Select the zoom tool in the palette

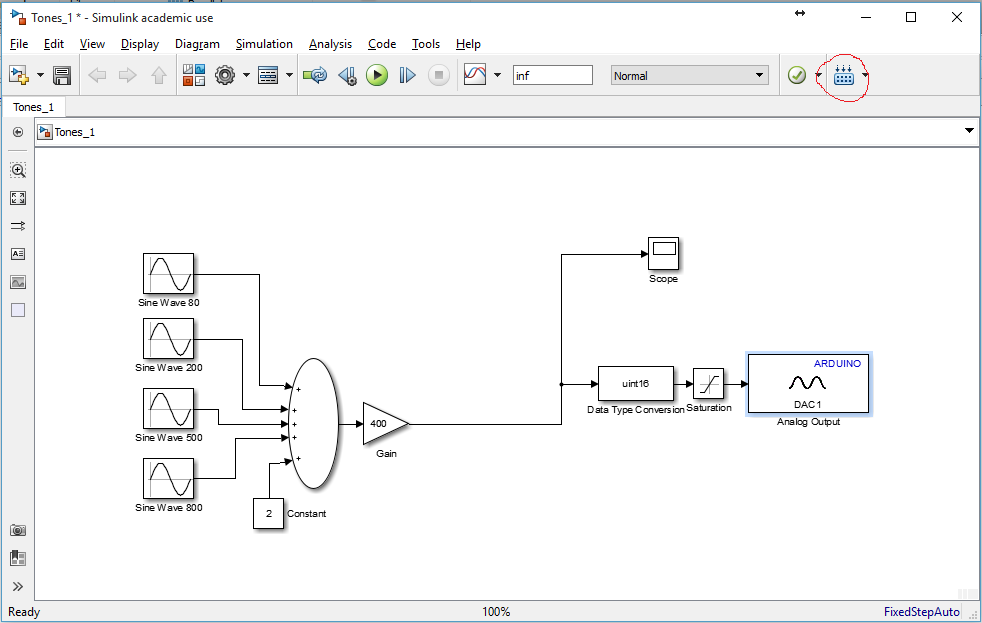click(17, 170)
